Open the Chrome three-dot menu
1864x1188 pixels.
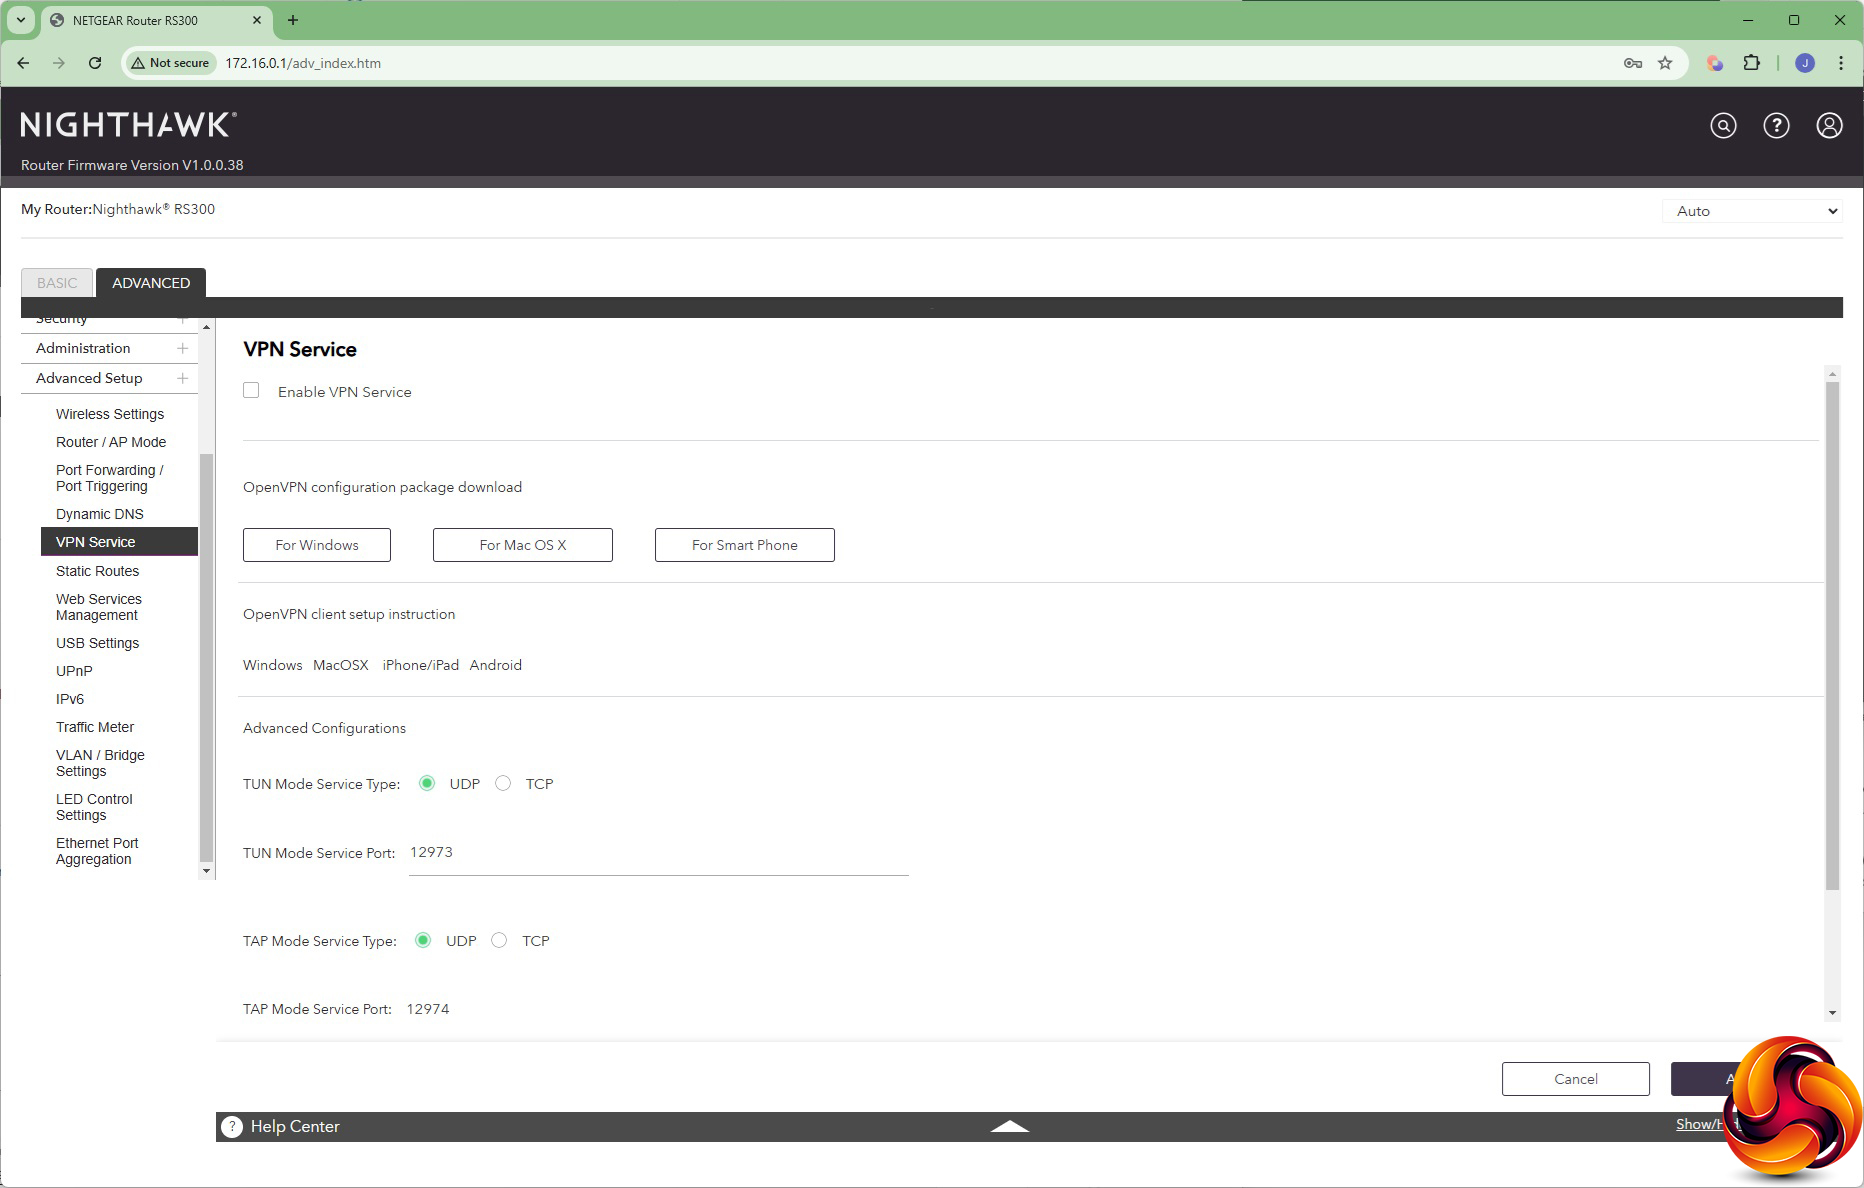1840,63
